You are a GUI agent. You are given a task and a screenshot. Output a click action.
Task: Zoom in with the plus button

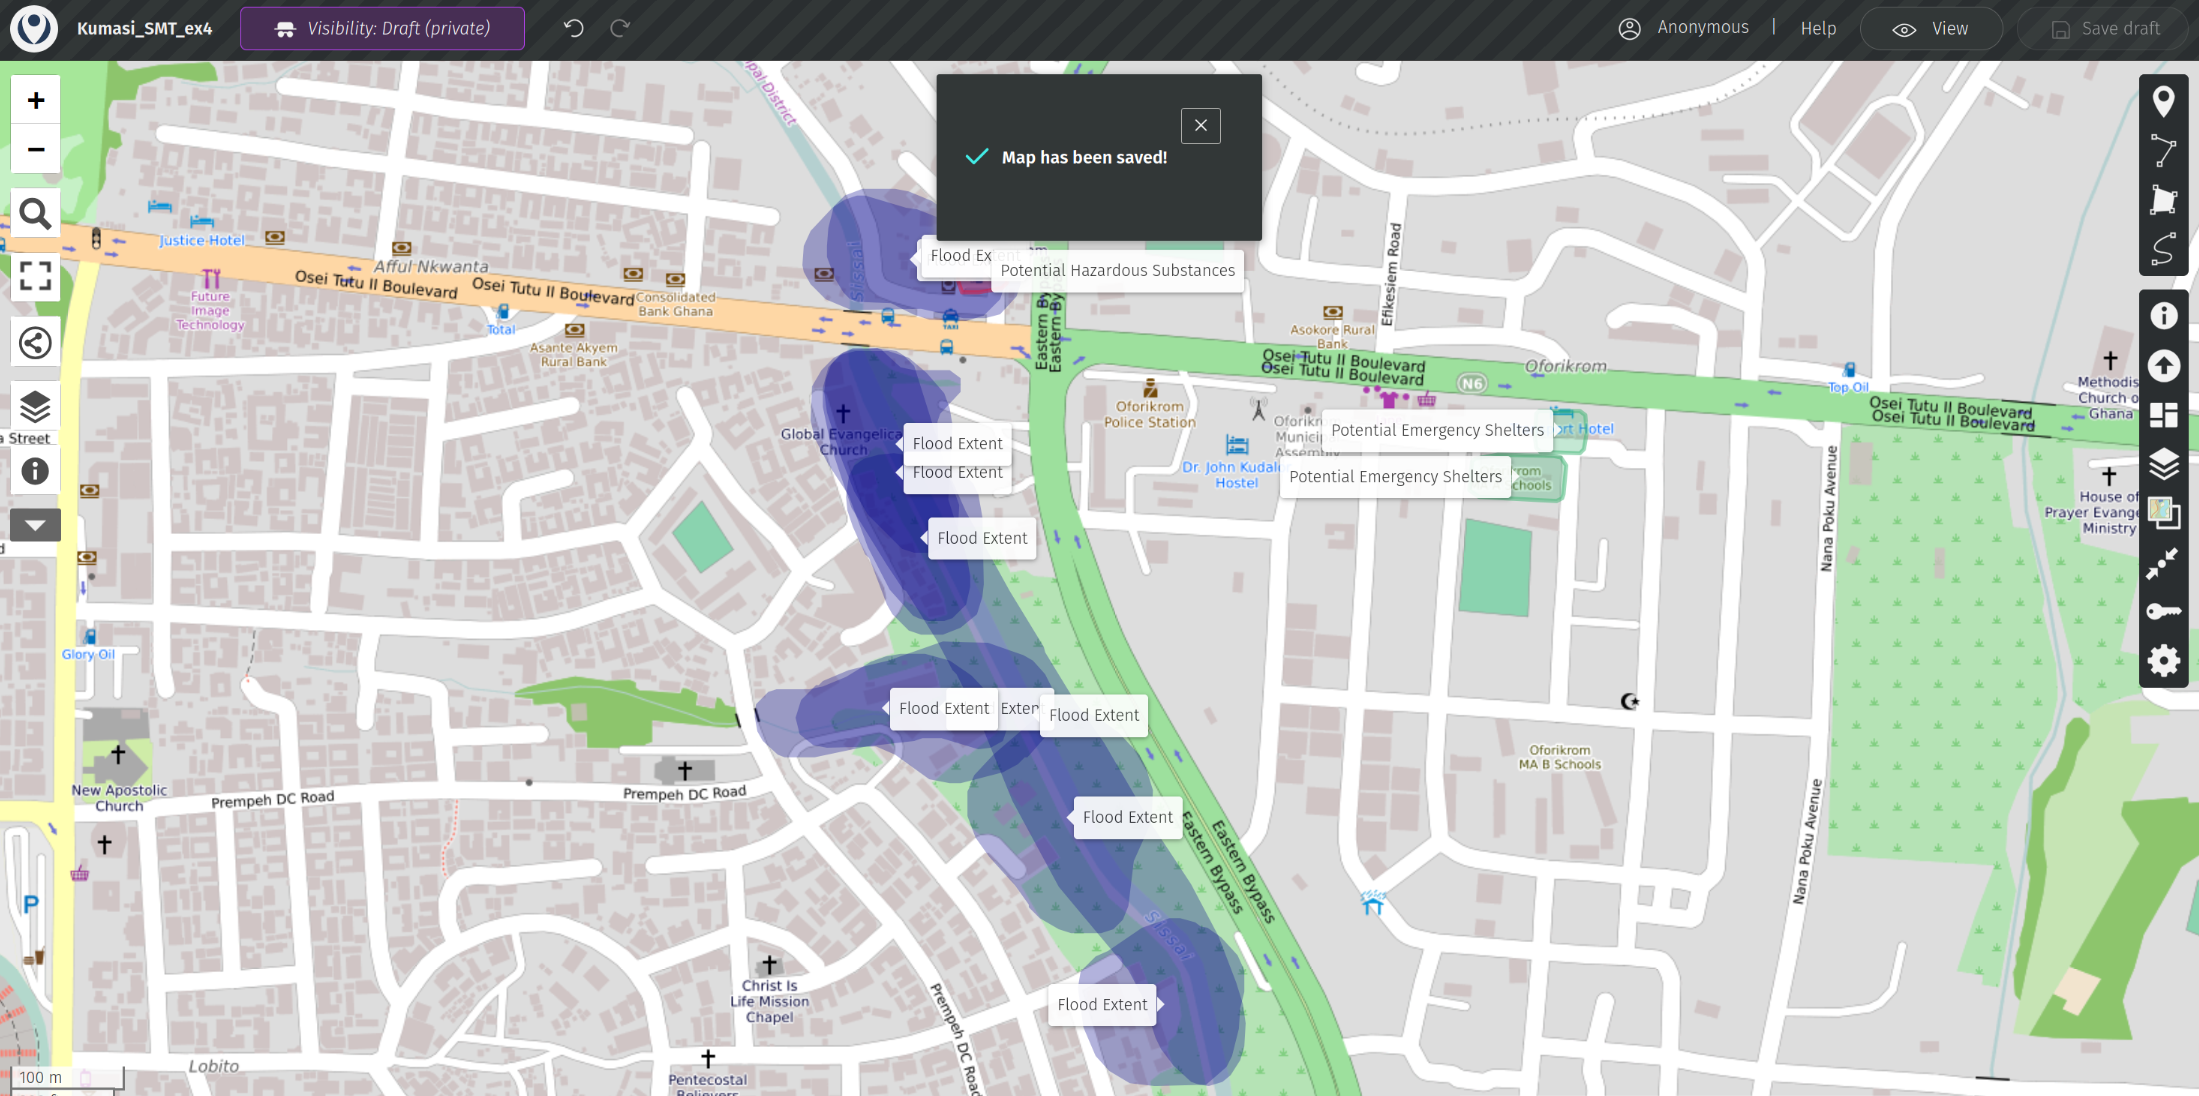point(36,100)
